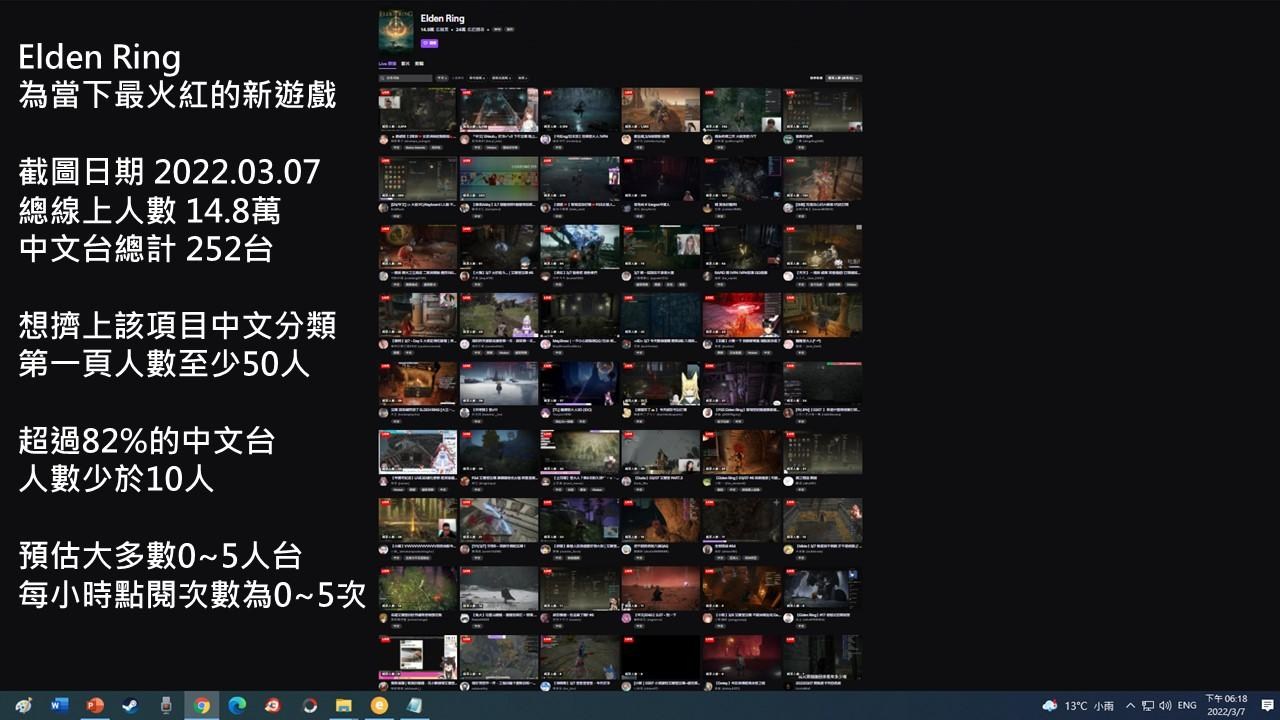Click the paint palette icon on taskbar

[x=23, y=706]
